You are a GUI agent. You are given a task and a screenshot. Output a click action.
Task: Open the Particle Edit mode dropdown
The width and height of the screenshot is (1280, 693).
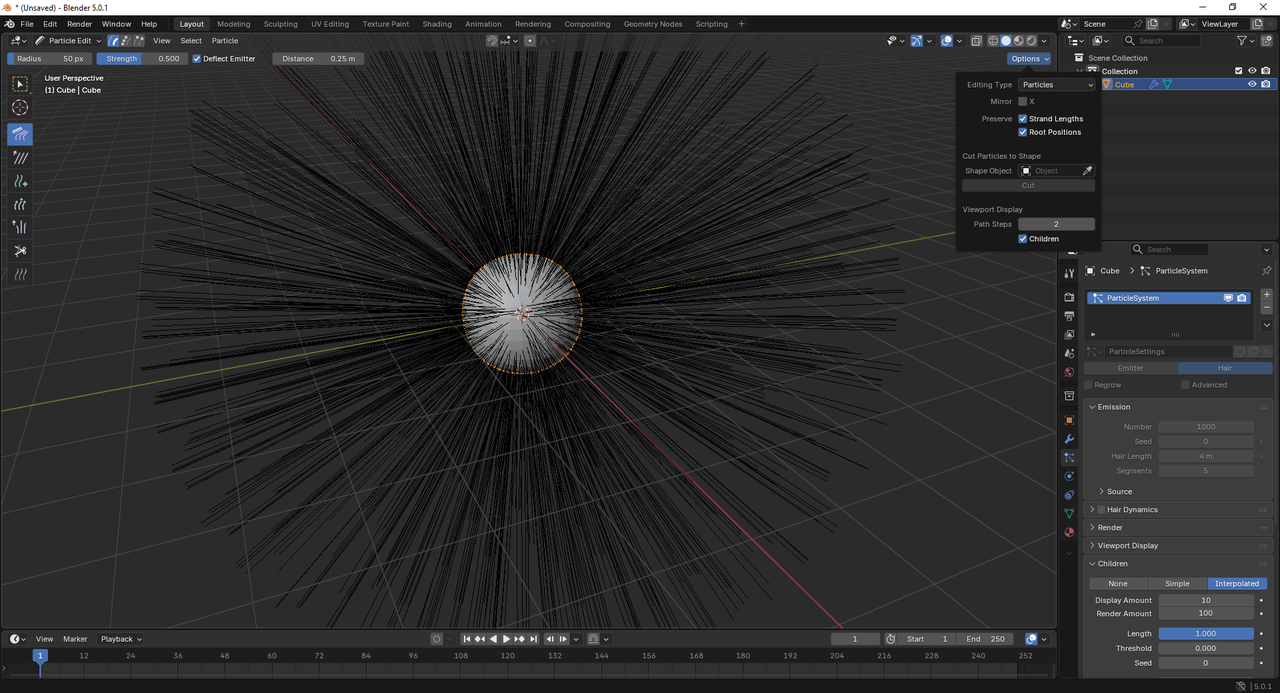69,41
